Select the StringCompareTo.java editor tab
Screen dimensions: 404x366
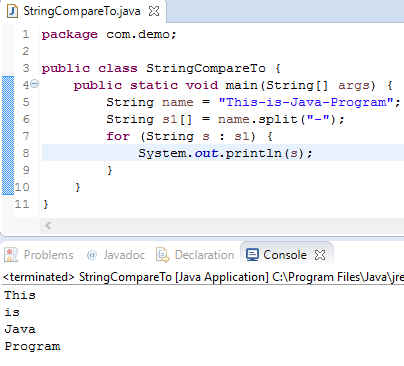(x=82, y=11)
